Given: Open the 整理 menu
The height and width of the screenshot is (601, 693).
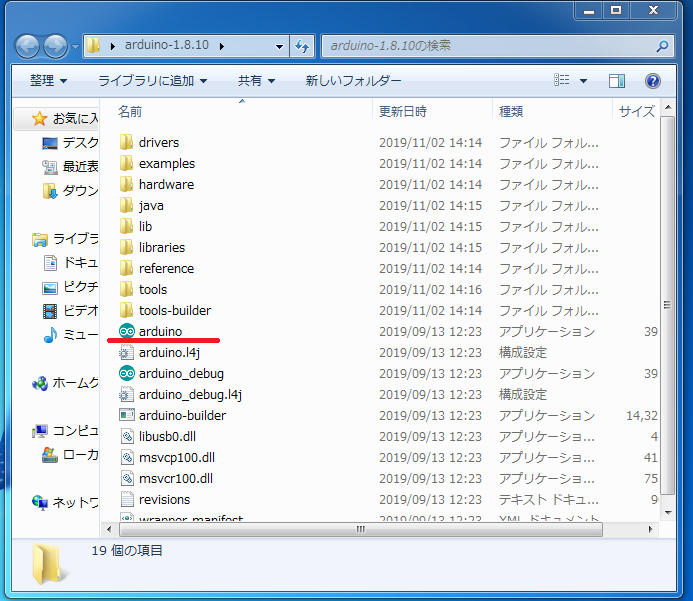Looking at the screenshot, I should pos(49,81).
